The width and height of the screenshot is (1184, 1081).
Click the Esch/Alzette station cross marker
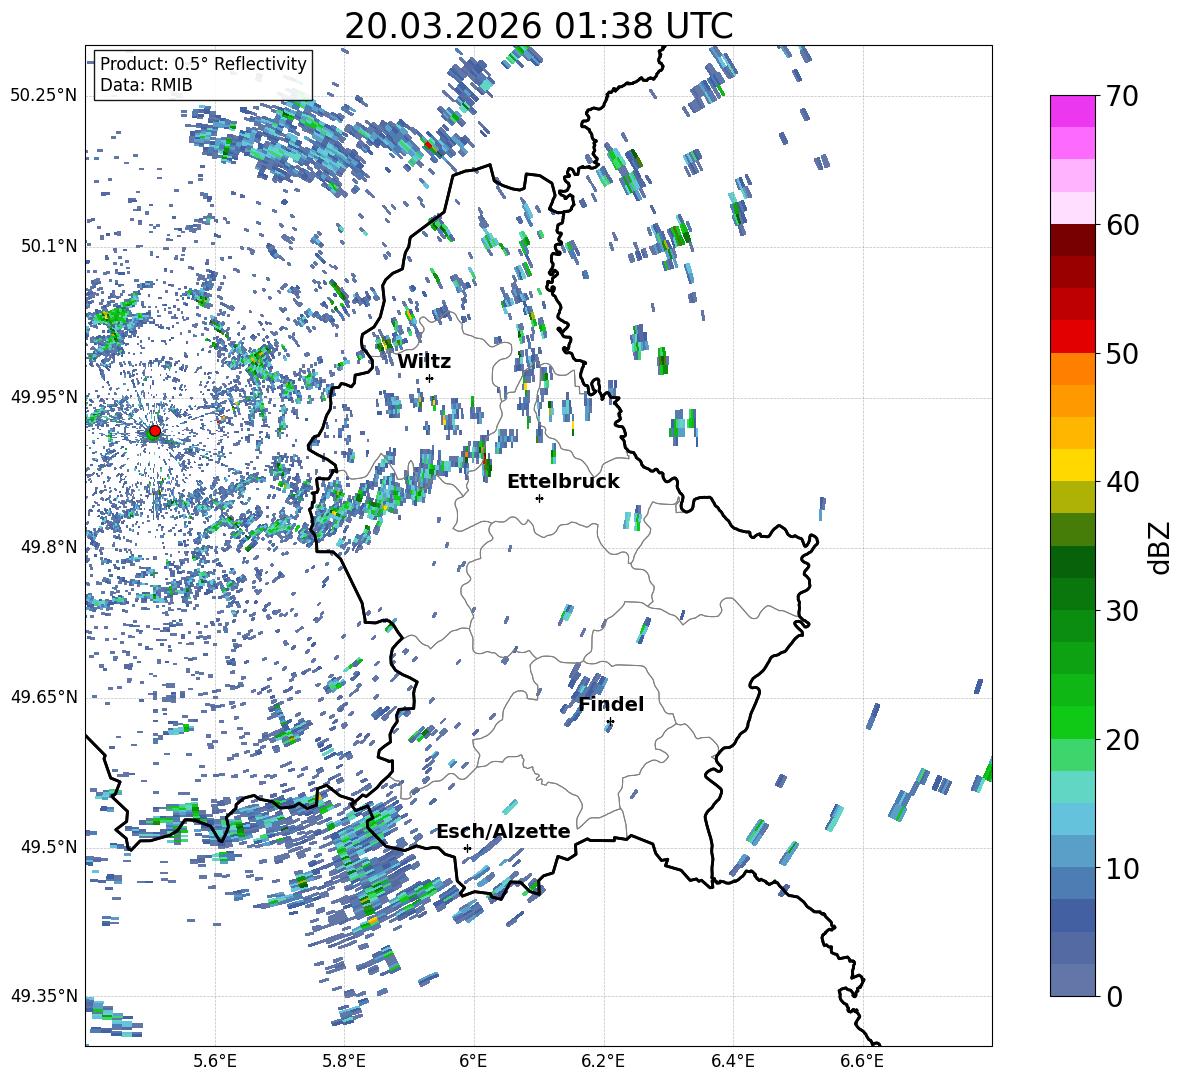coord(467,848)
